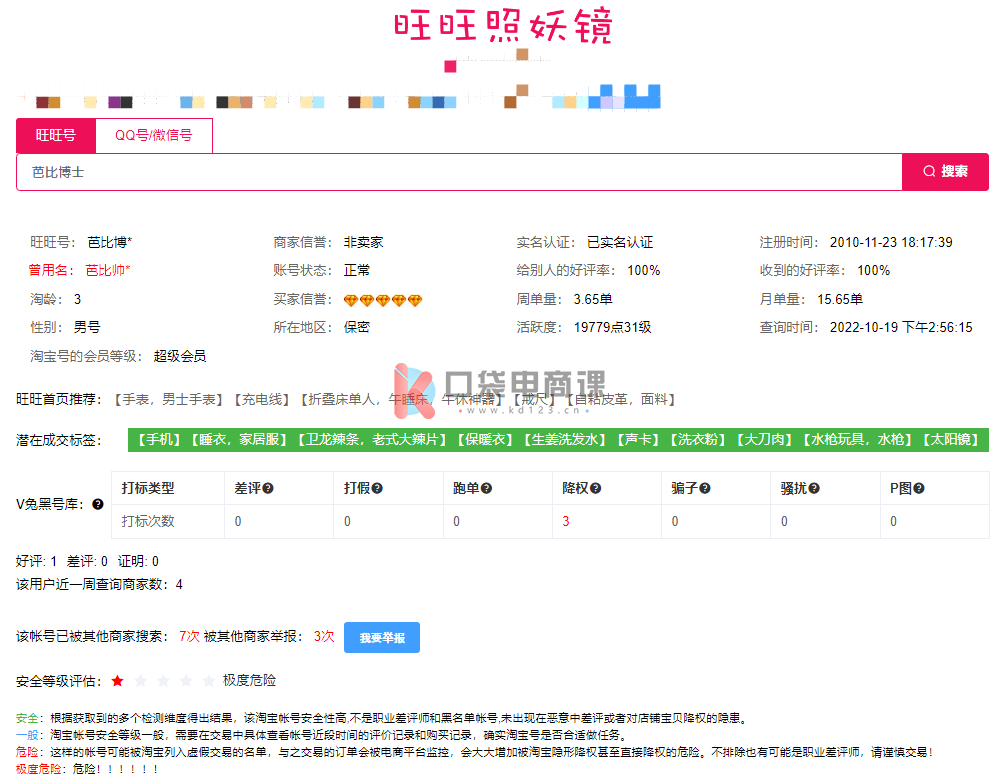Click the P图 count 0 in table

894,521
